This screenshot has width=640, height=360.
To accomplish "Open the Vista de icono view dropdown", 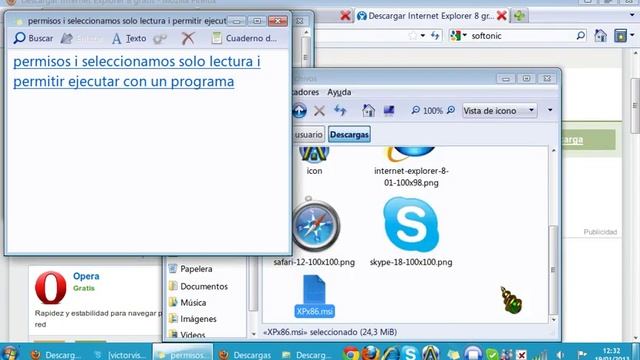I will pyautogui.click(x=499, y=110).
